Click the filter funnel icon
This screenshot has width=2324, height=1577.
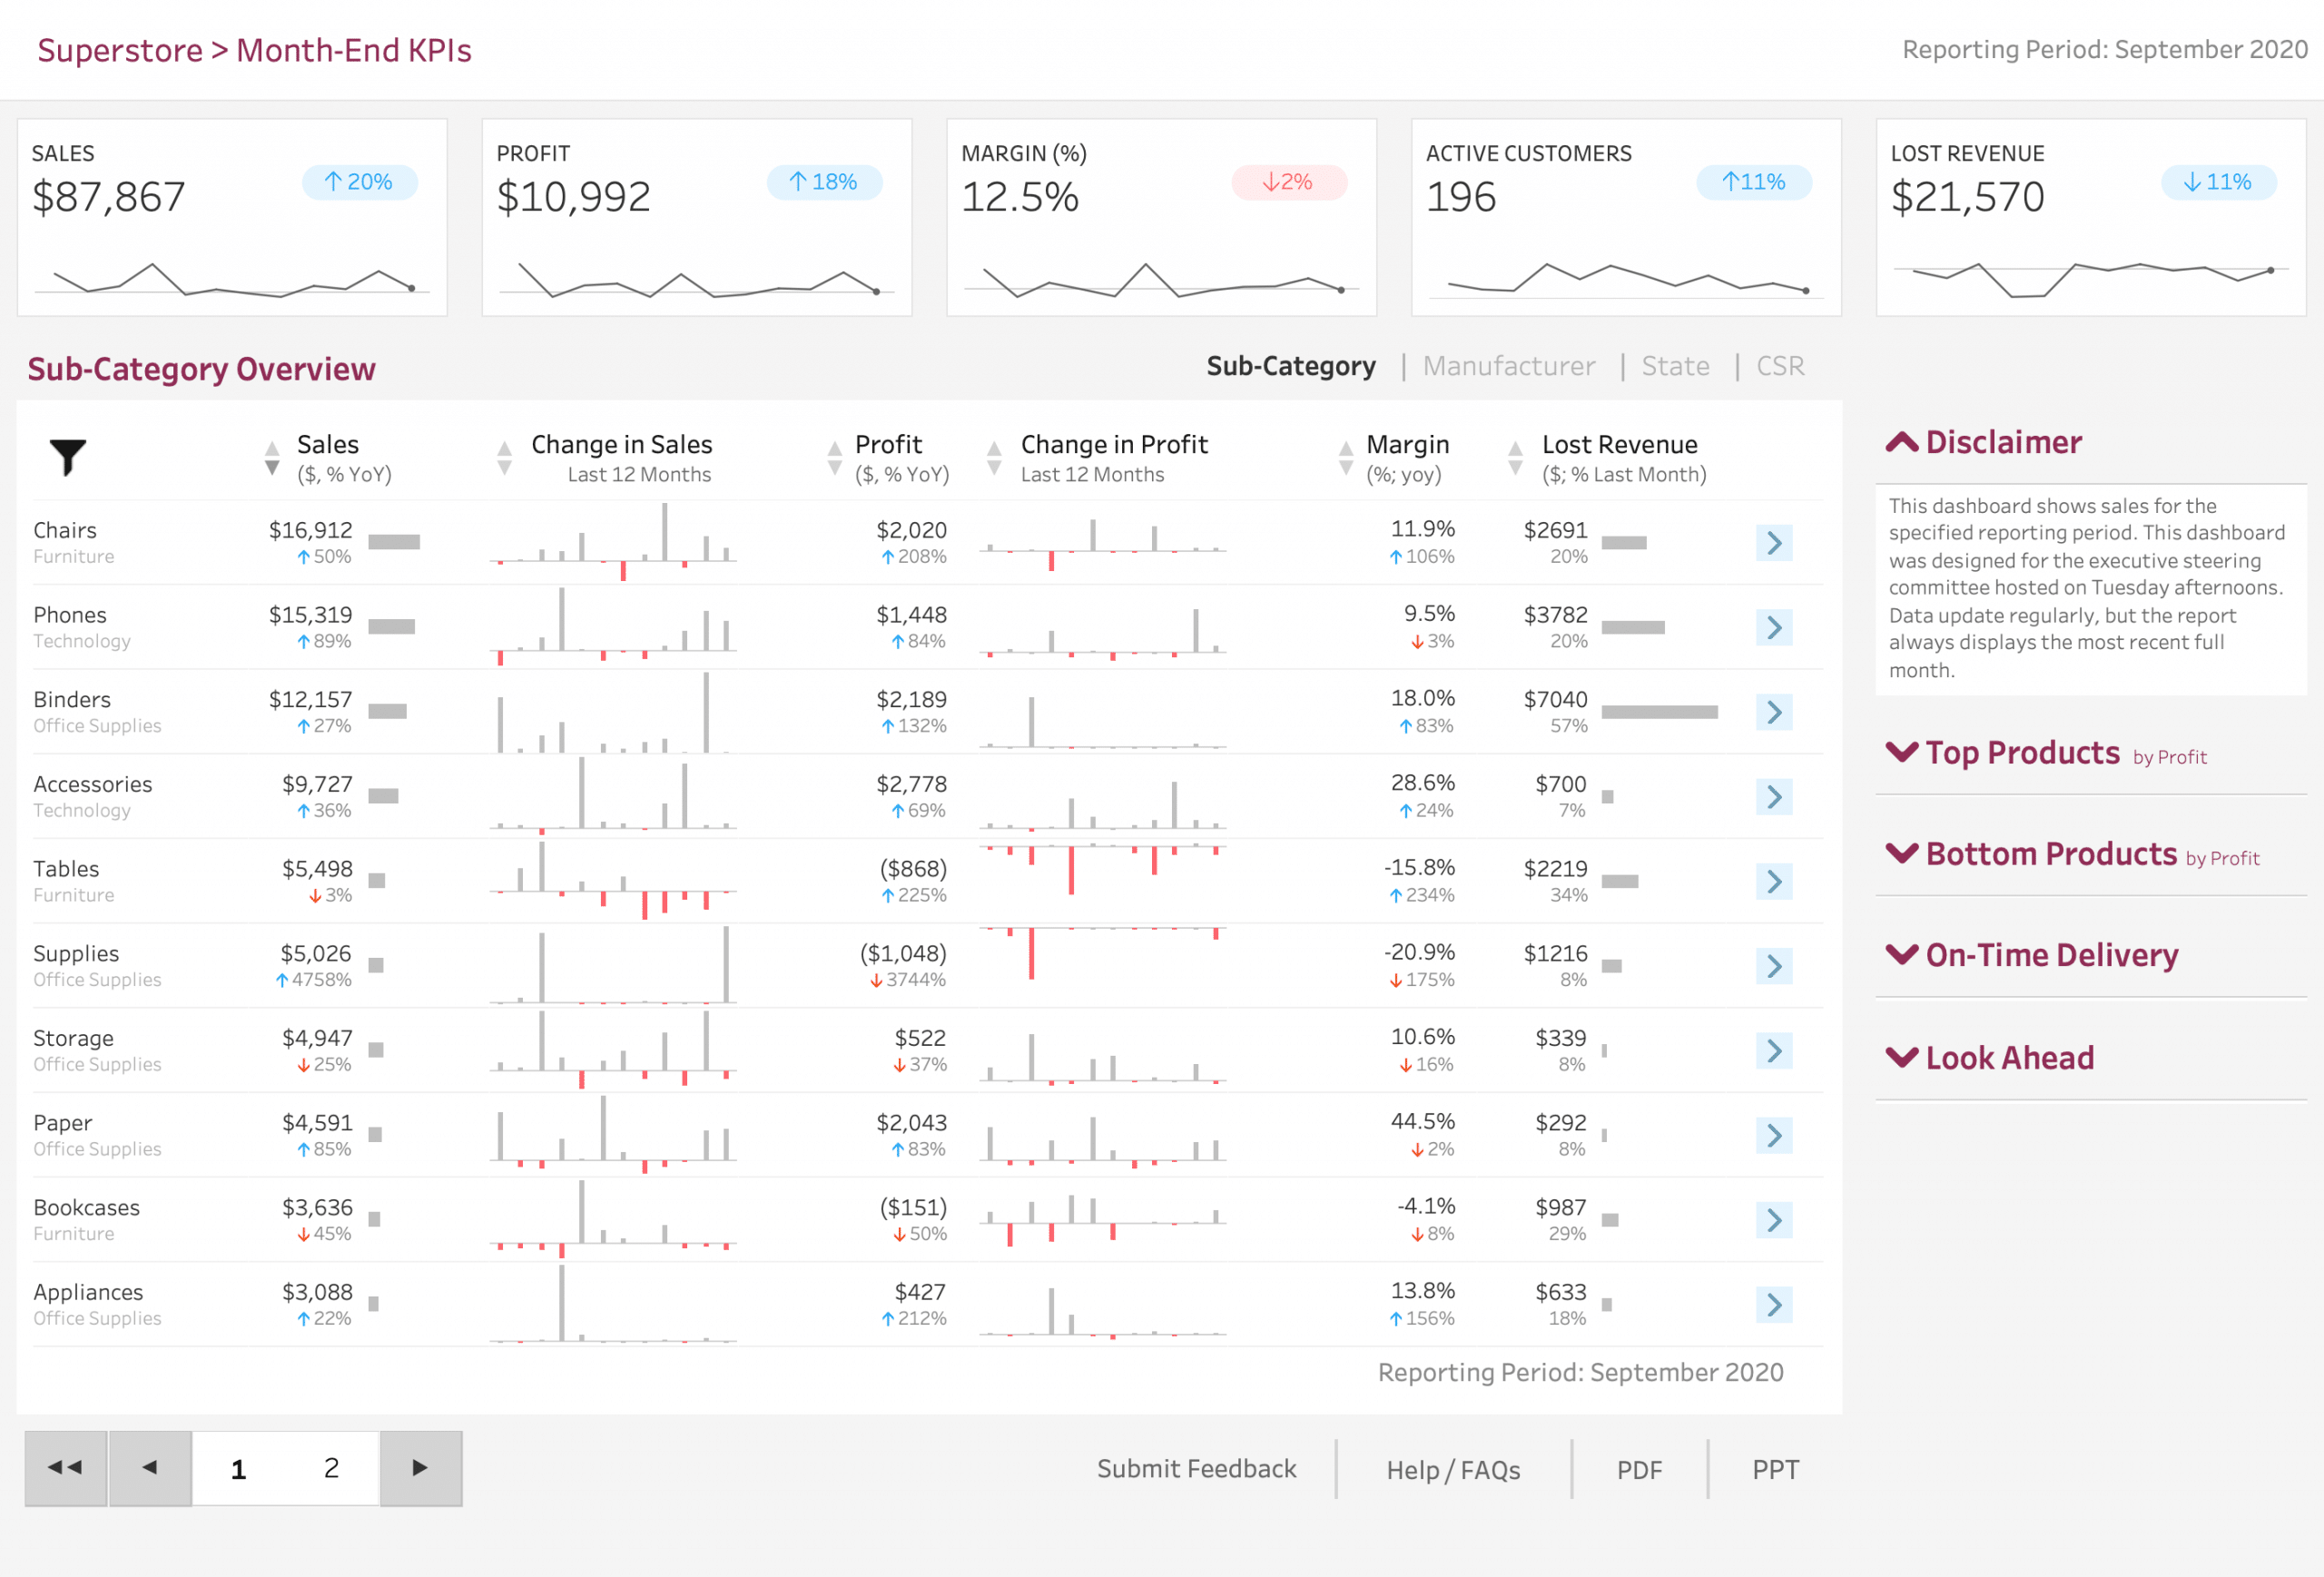coord(68,457)
